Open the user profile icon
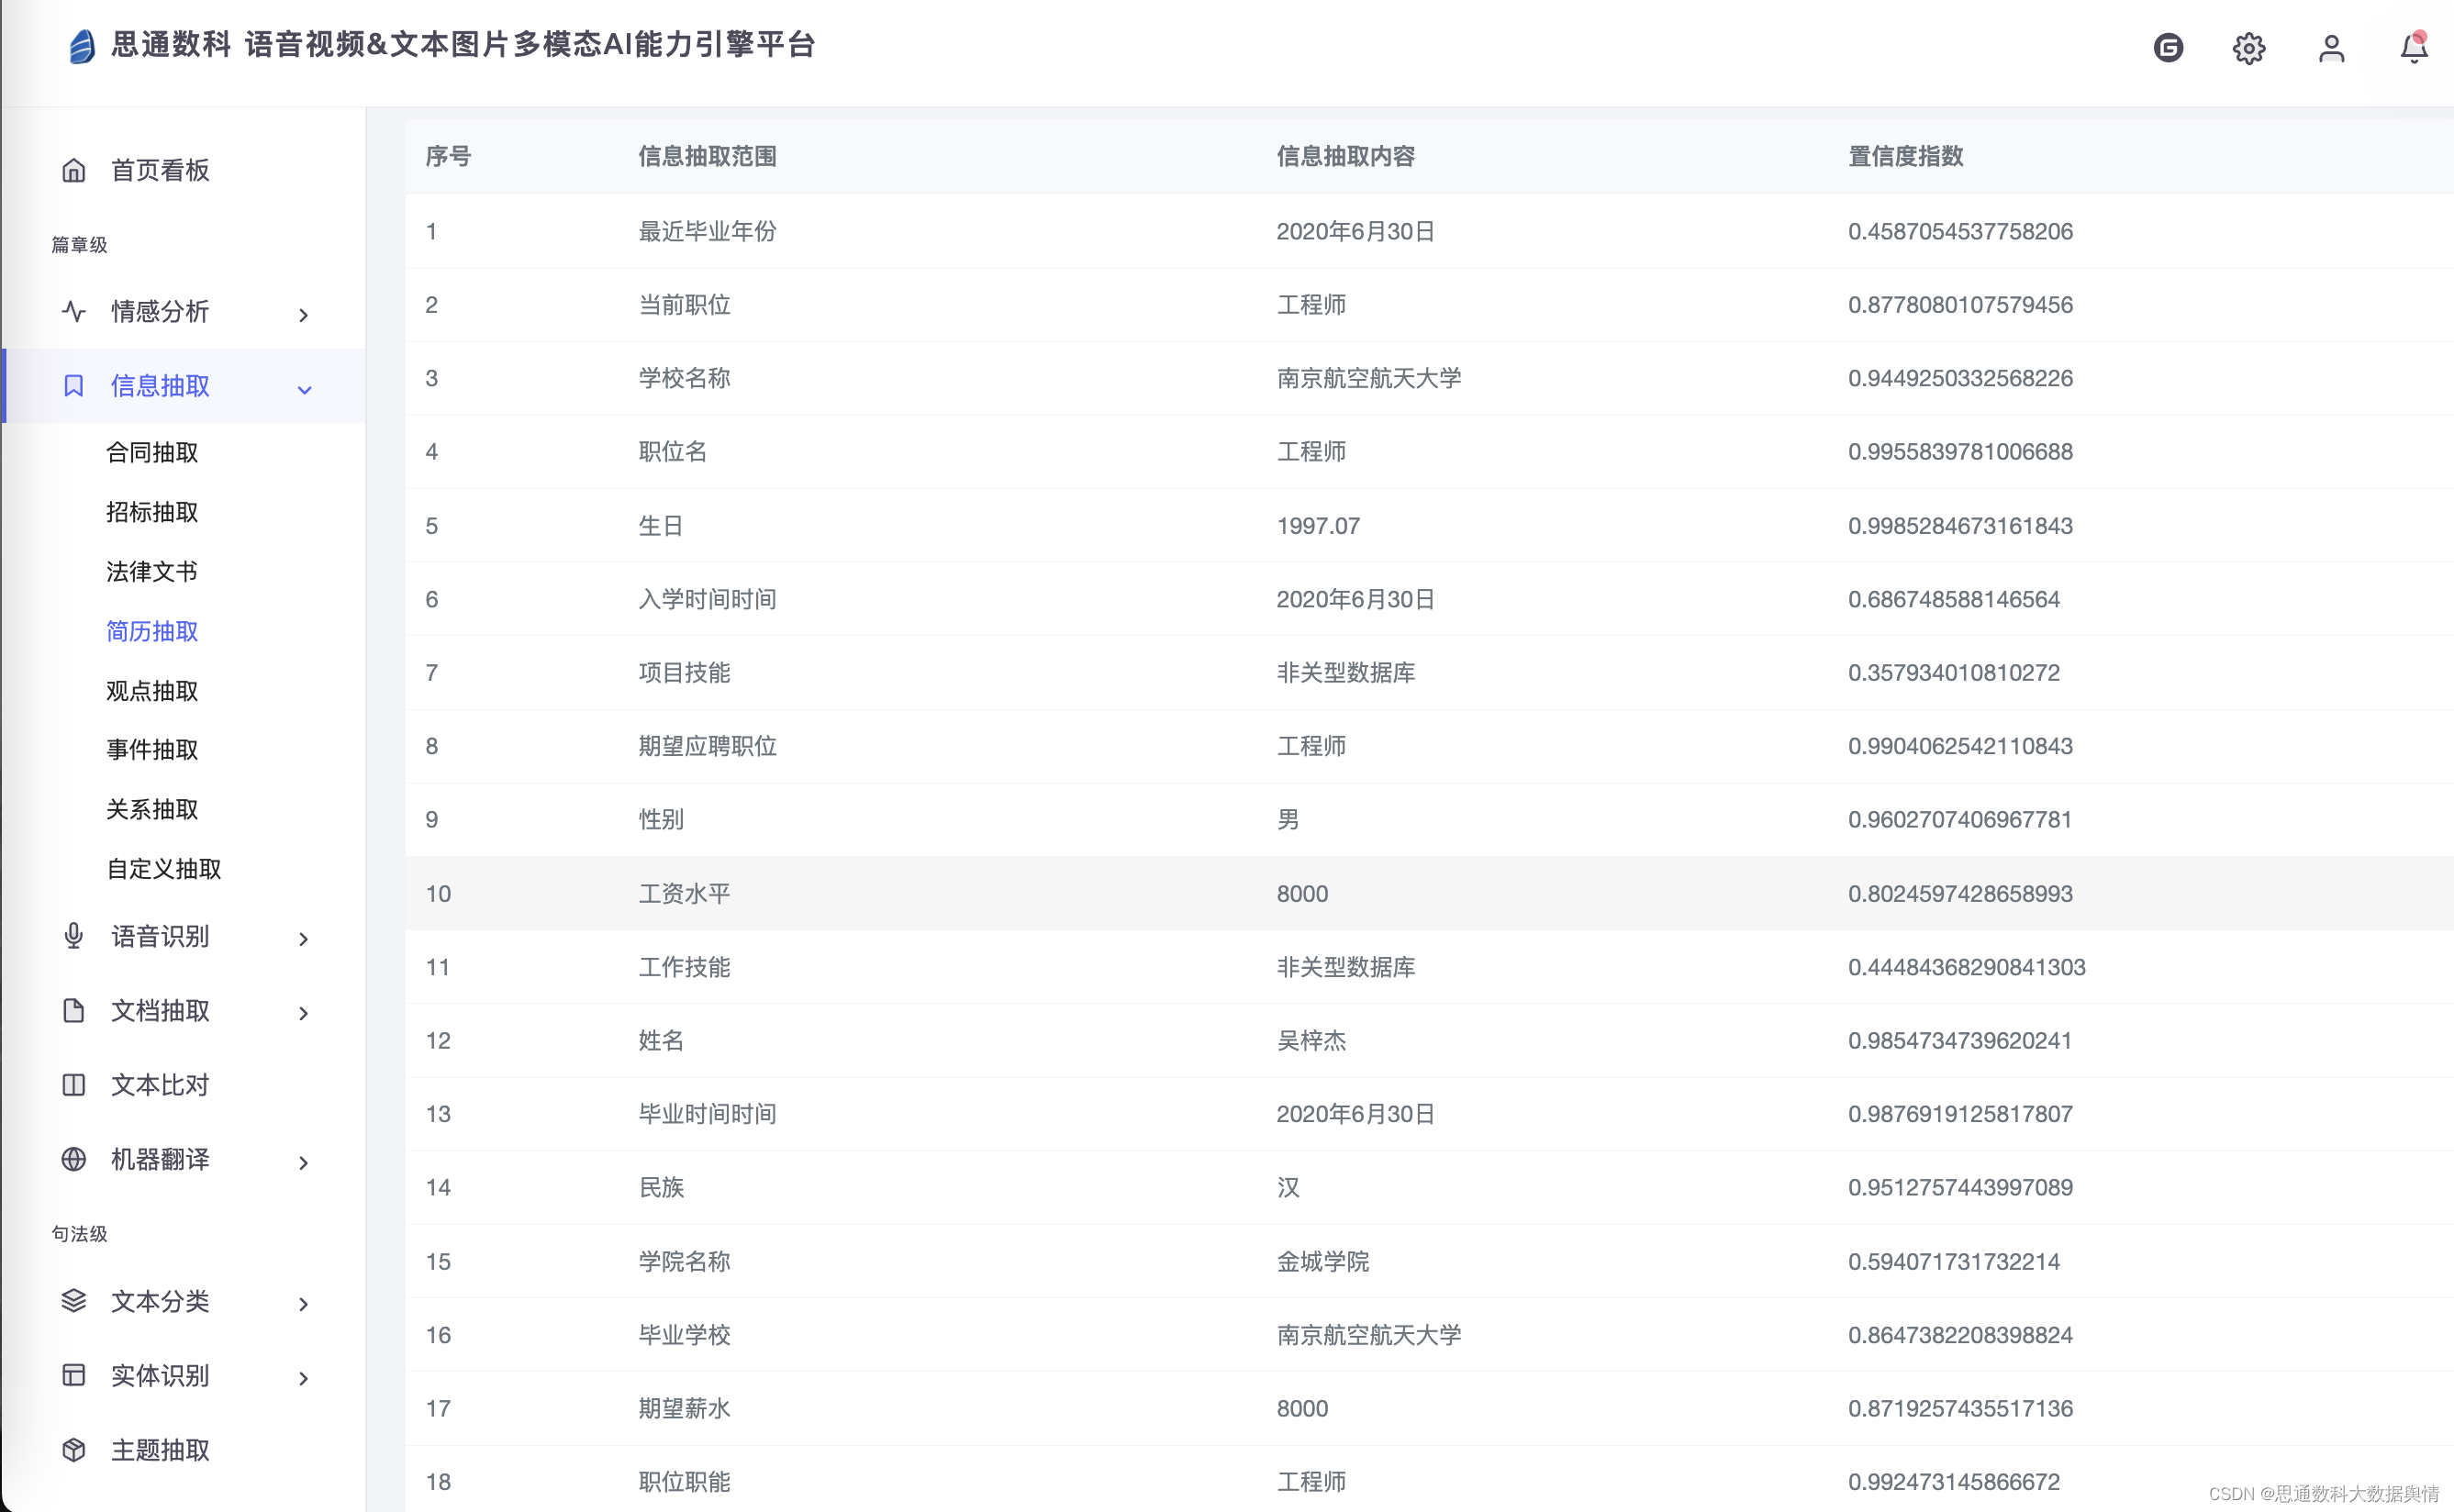Screen dimensions: 2454x1512 (x=2331, y=48)
